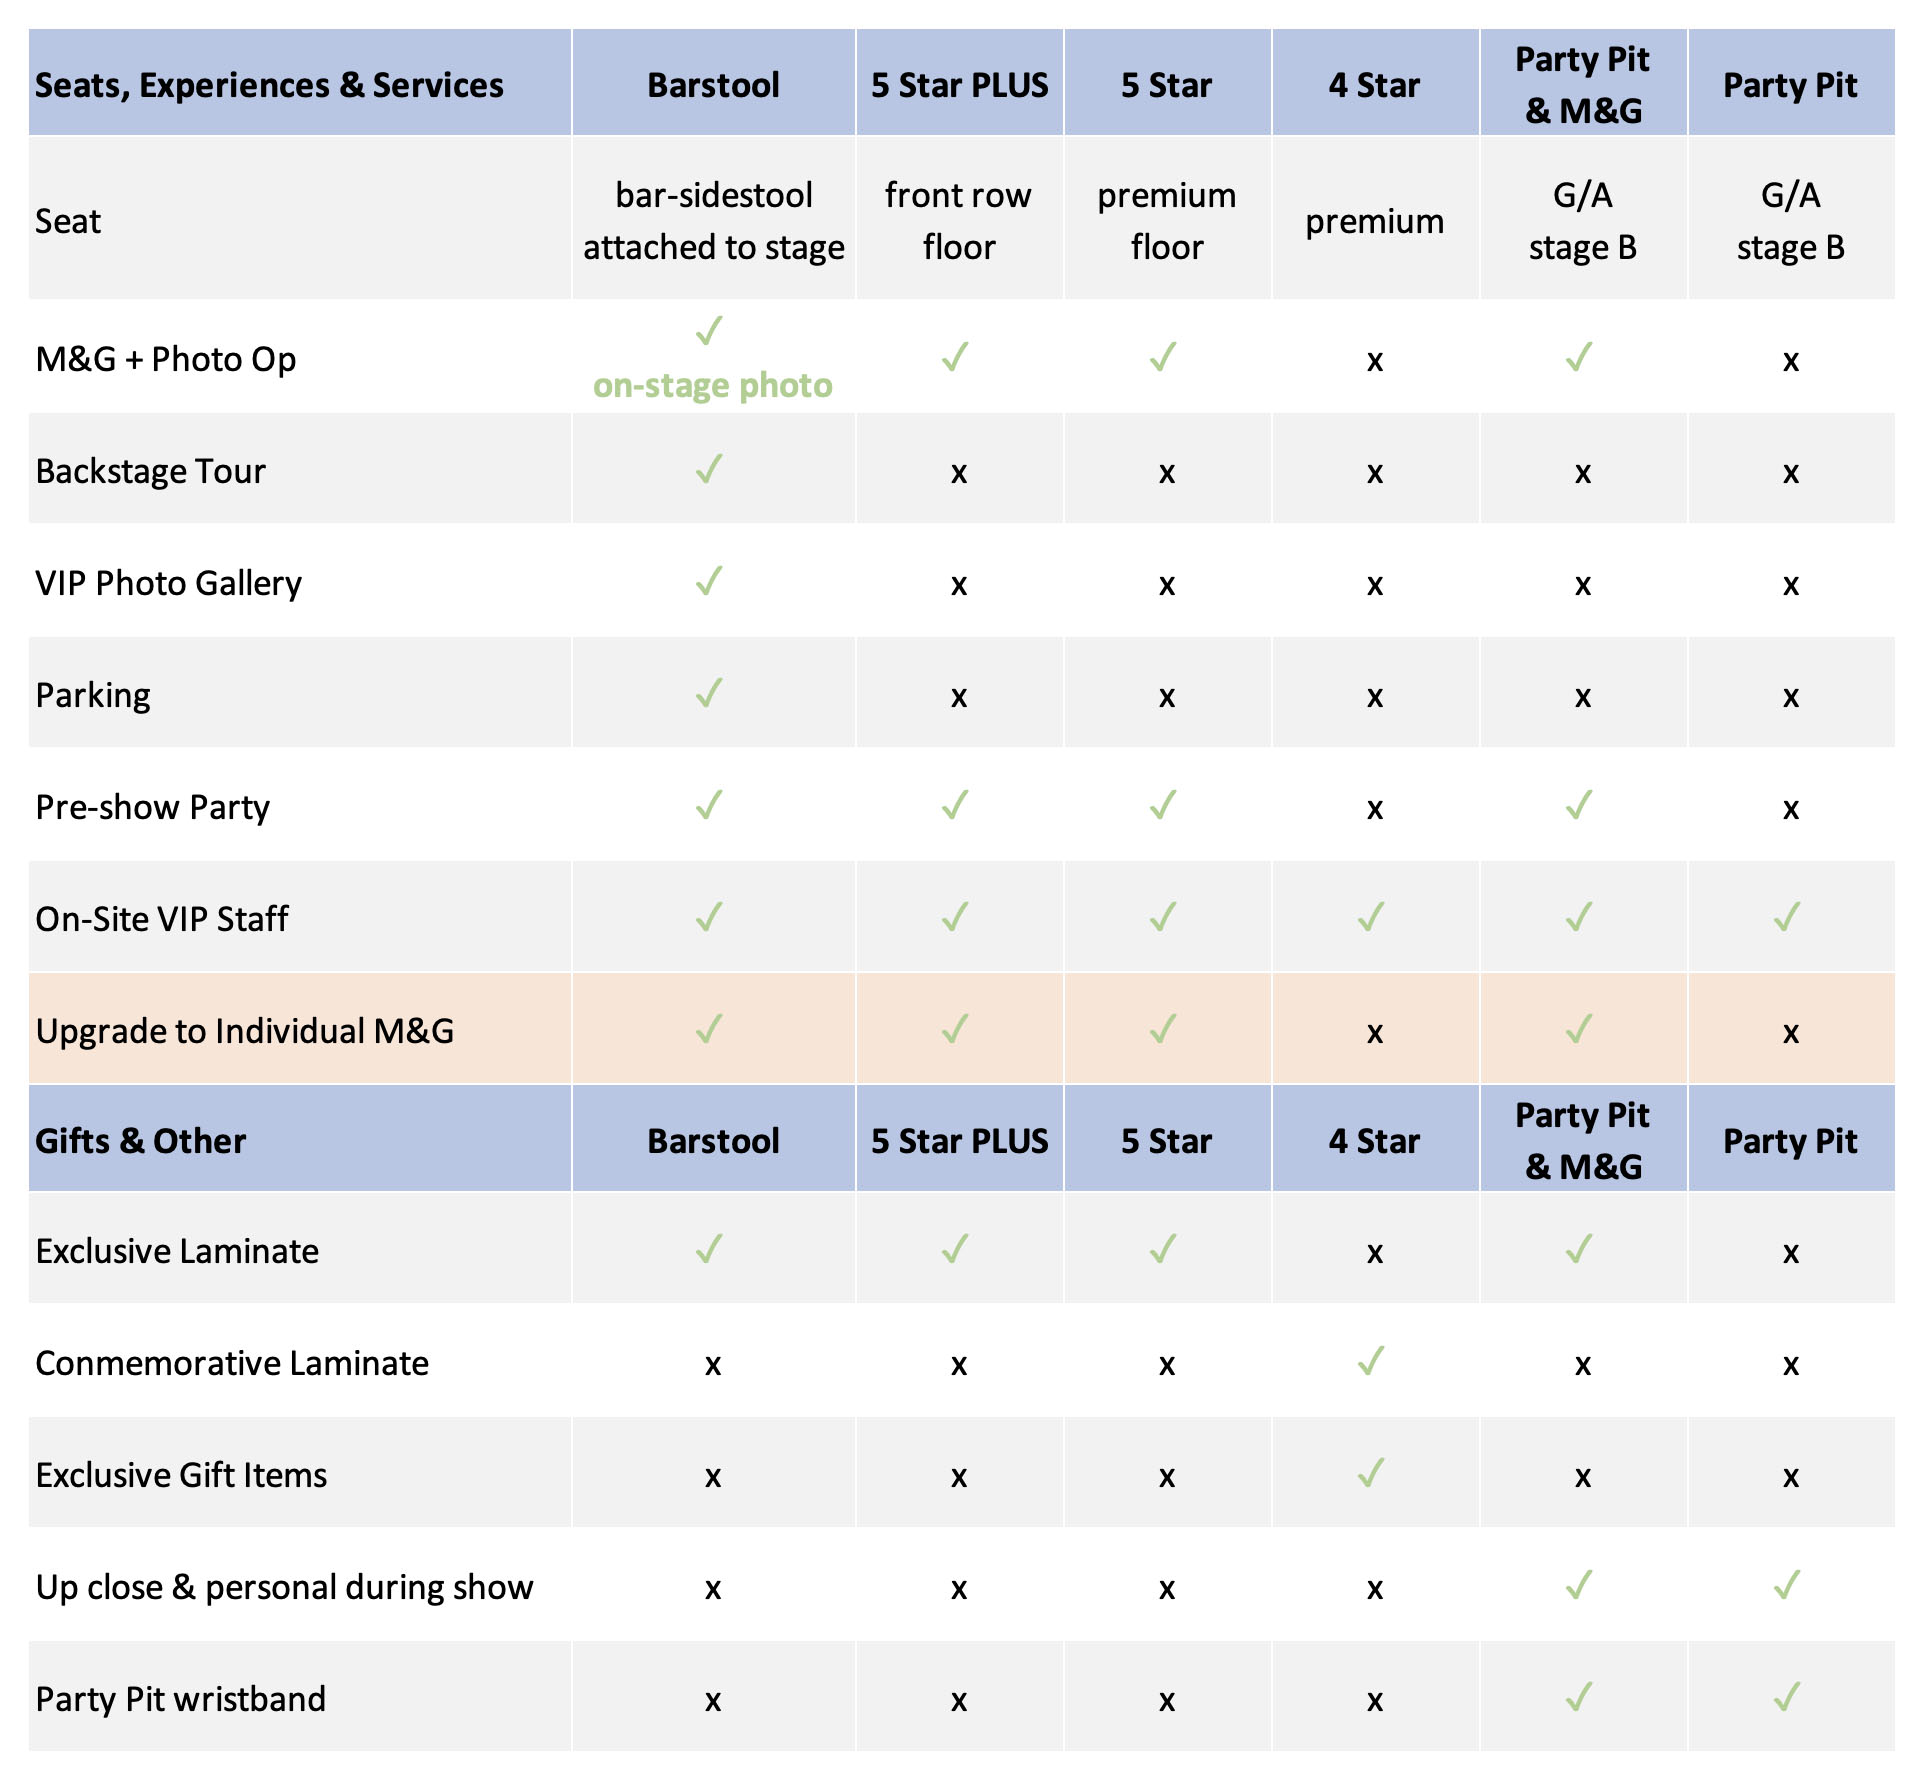1931x1778 pixels.
Task: Click Pre-show Party checkmark under 5 Star PLUS
Action: click(x=955, y=804)
